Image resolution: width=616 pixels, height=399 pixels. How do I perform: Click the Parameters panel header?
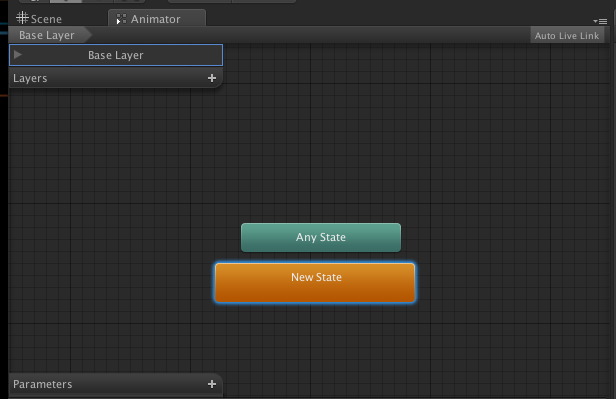pos(116,384)
